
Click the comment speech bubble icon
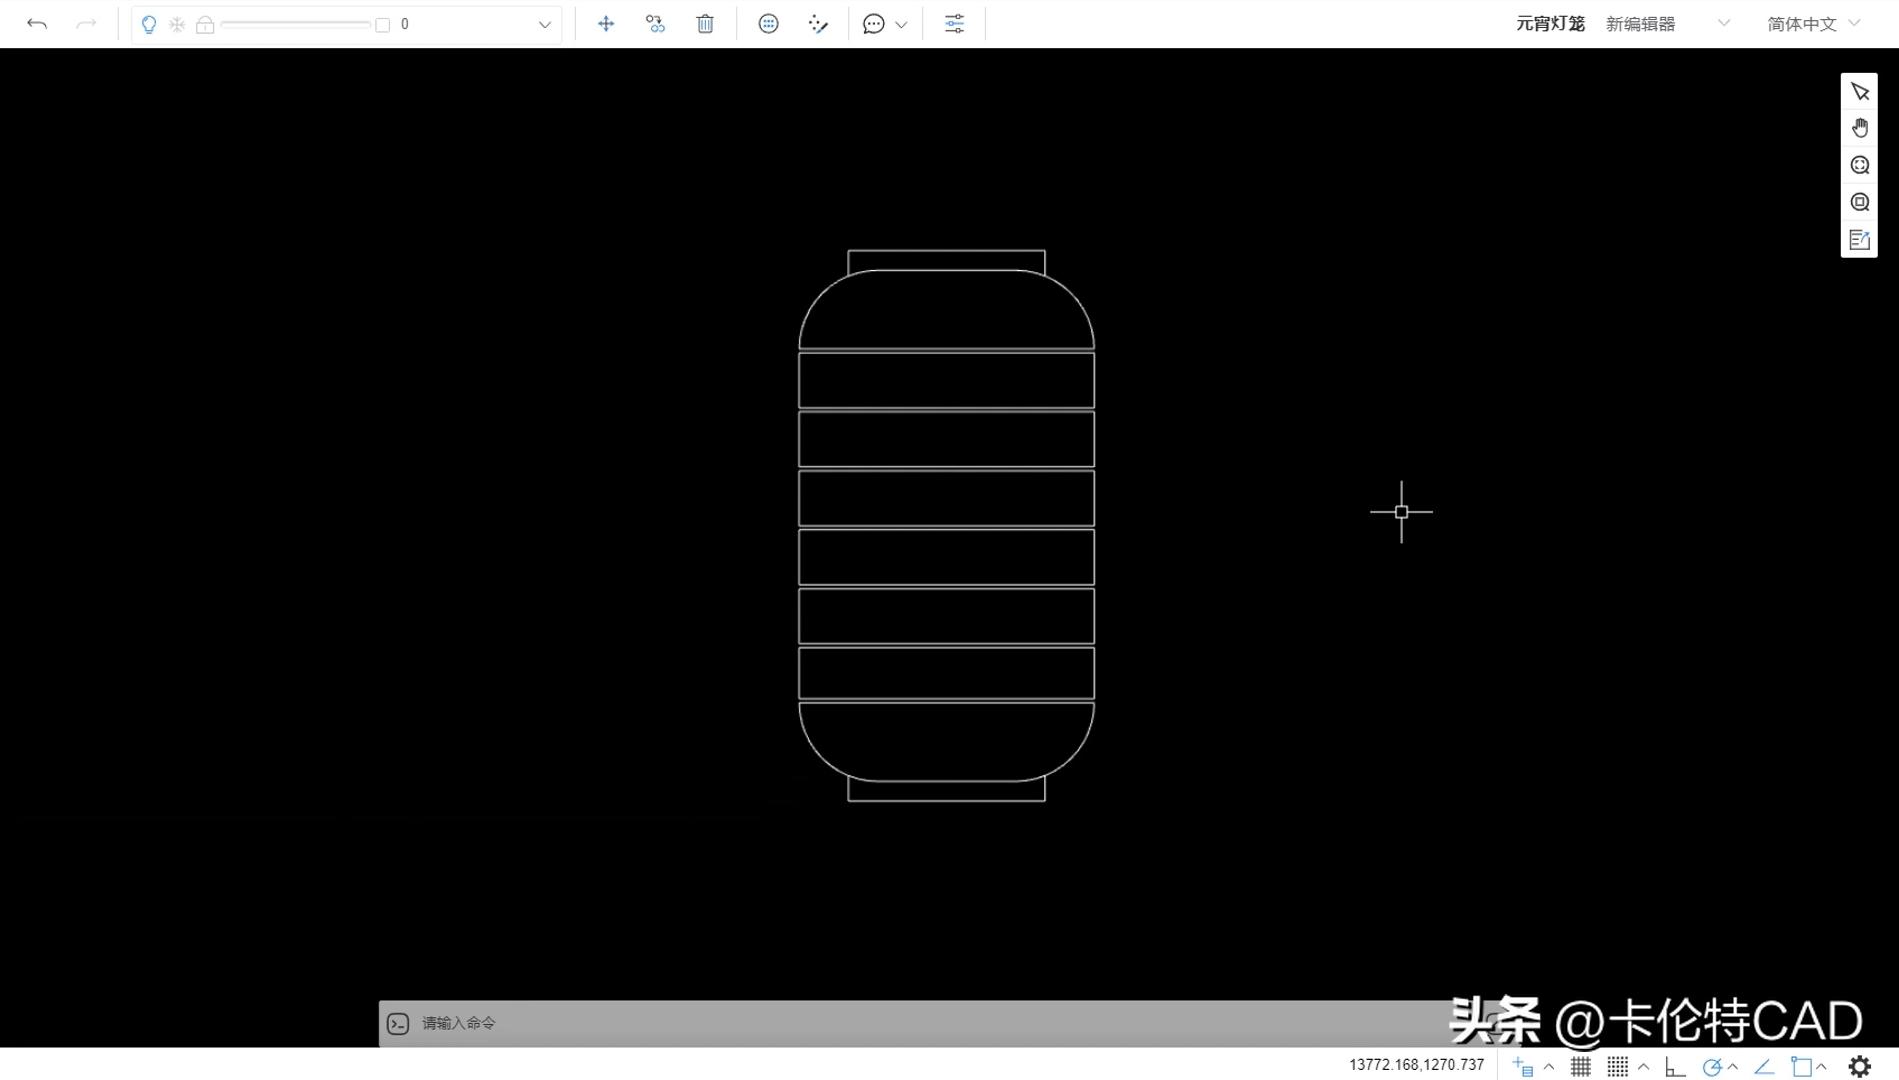coord(873,24)
